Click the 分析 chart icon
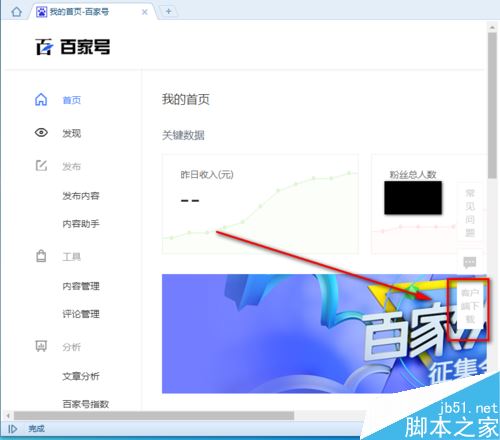Image resolution: width=500 pixels, height=440 pixels. [x=41, y=346]
